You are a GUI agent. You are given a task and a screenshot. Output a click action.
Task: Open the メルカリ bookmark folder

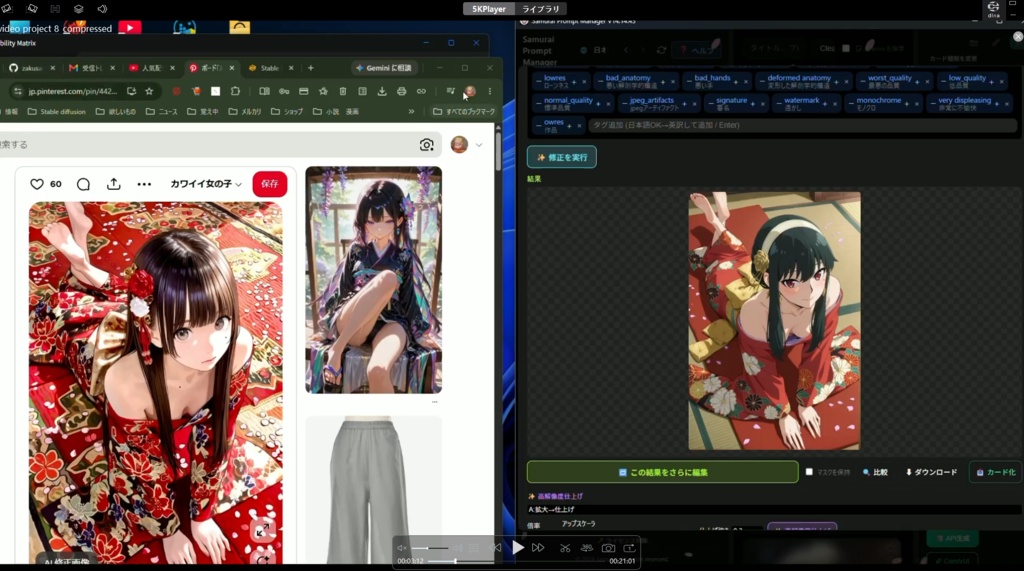tap(245, 112)
